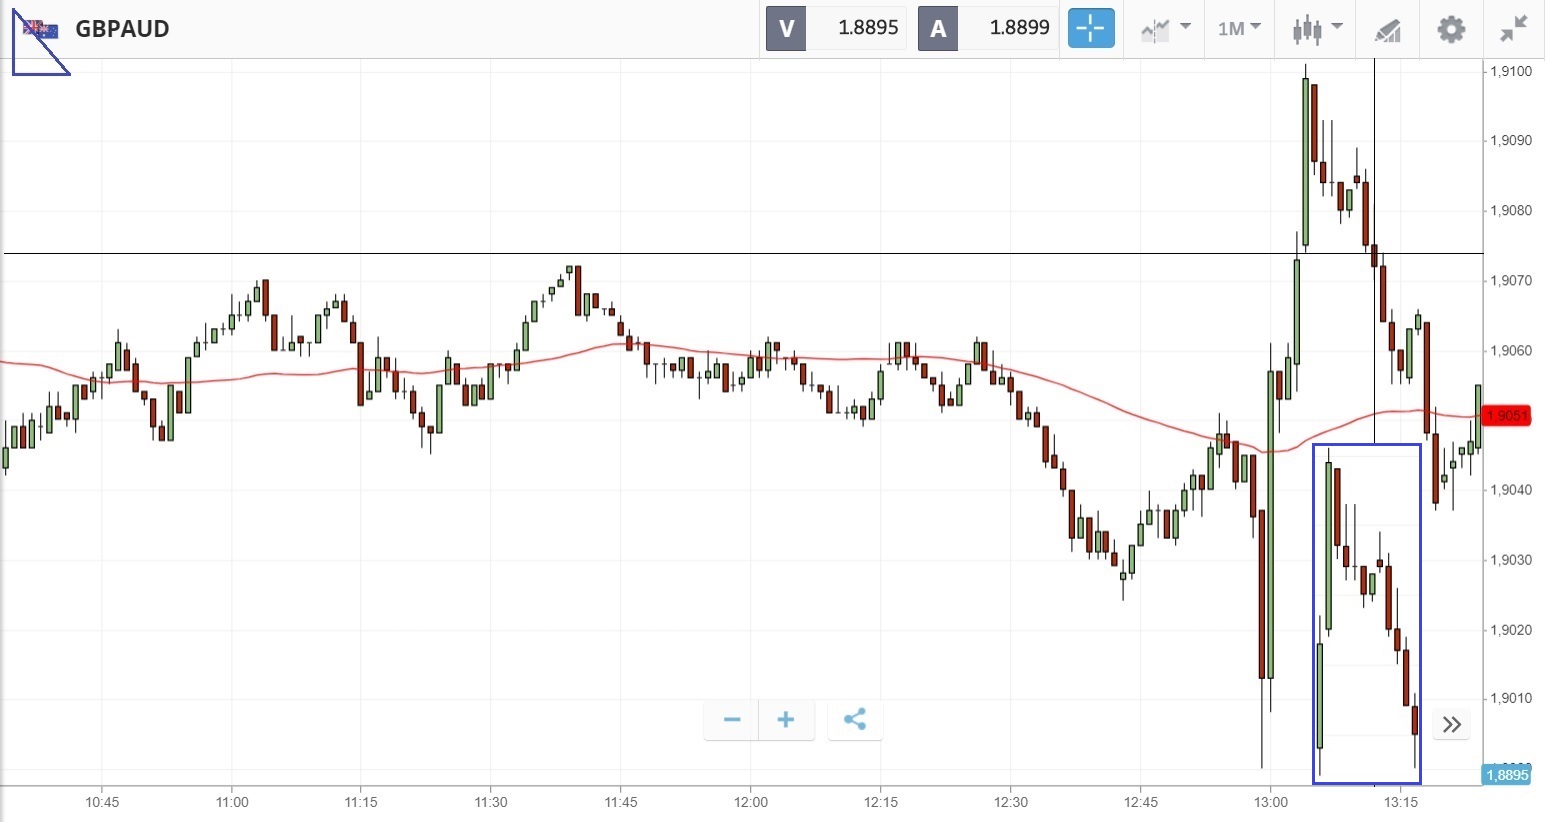The image size is (1545, 822).
Task: Select the GBPAUD symbol title
Action: tap(122, 28)
